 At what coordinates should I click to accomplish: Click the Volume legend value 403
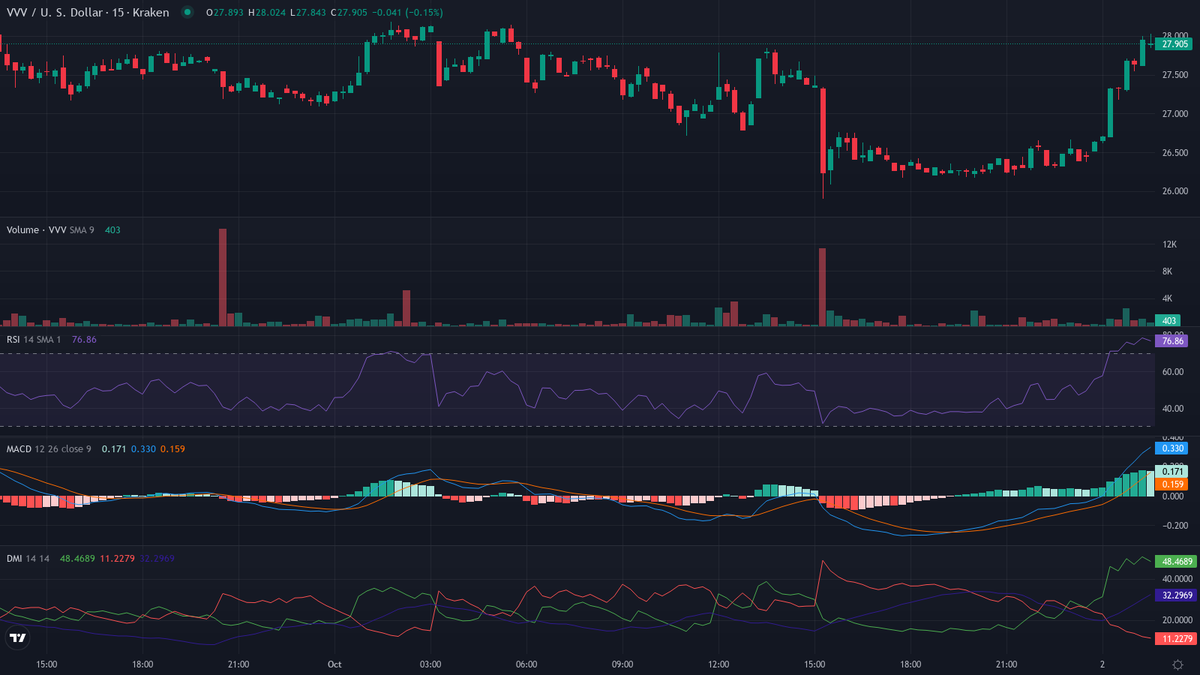113,230
